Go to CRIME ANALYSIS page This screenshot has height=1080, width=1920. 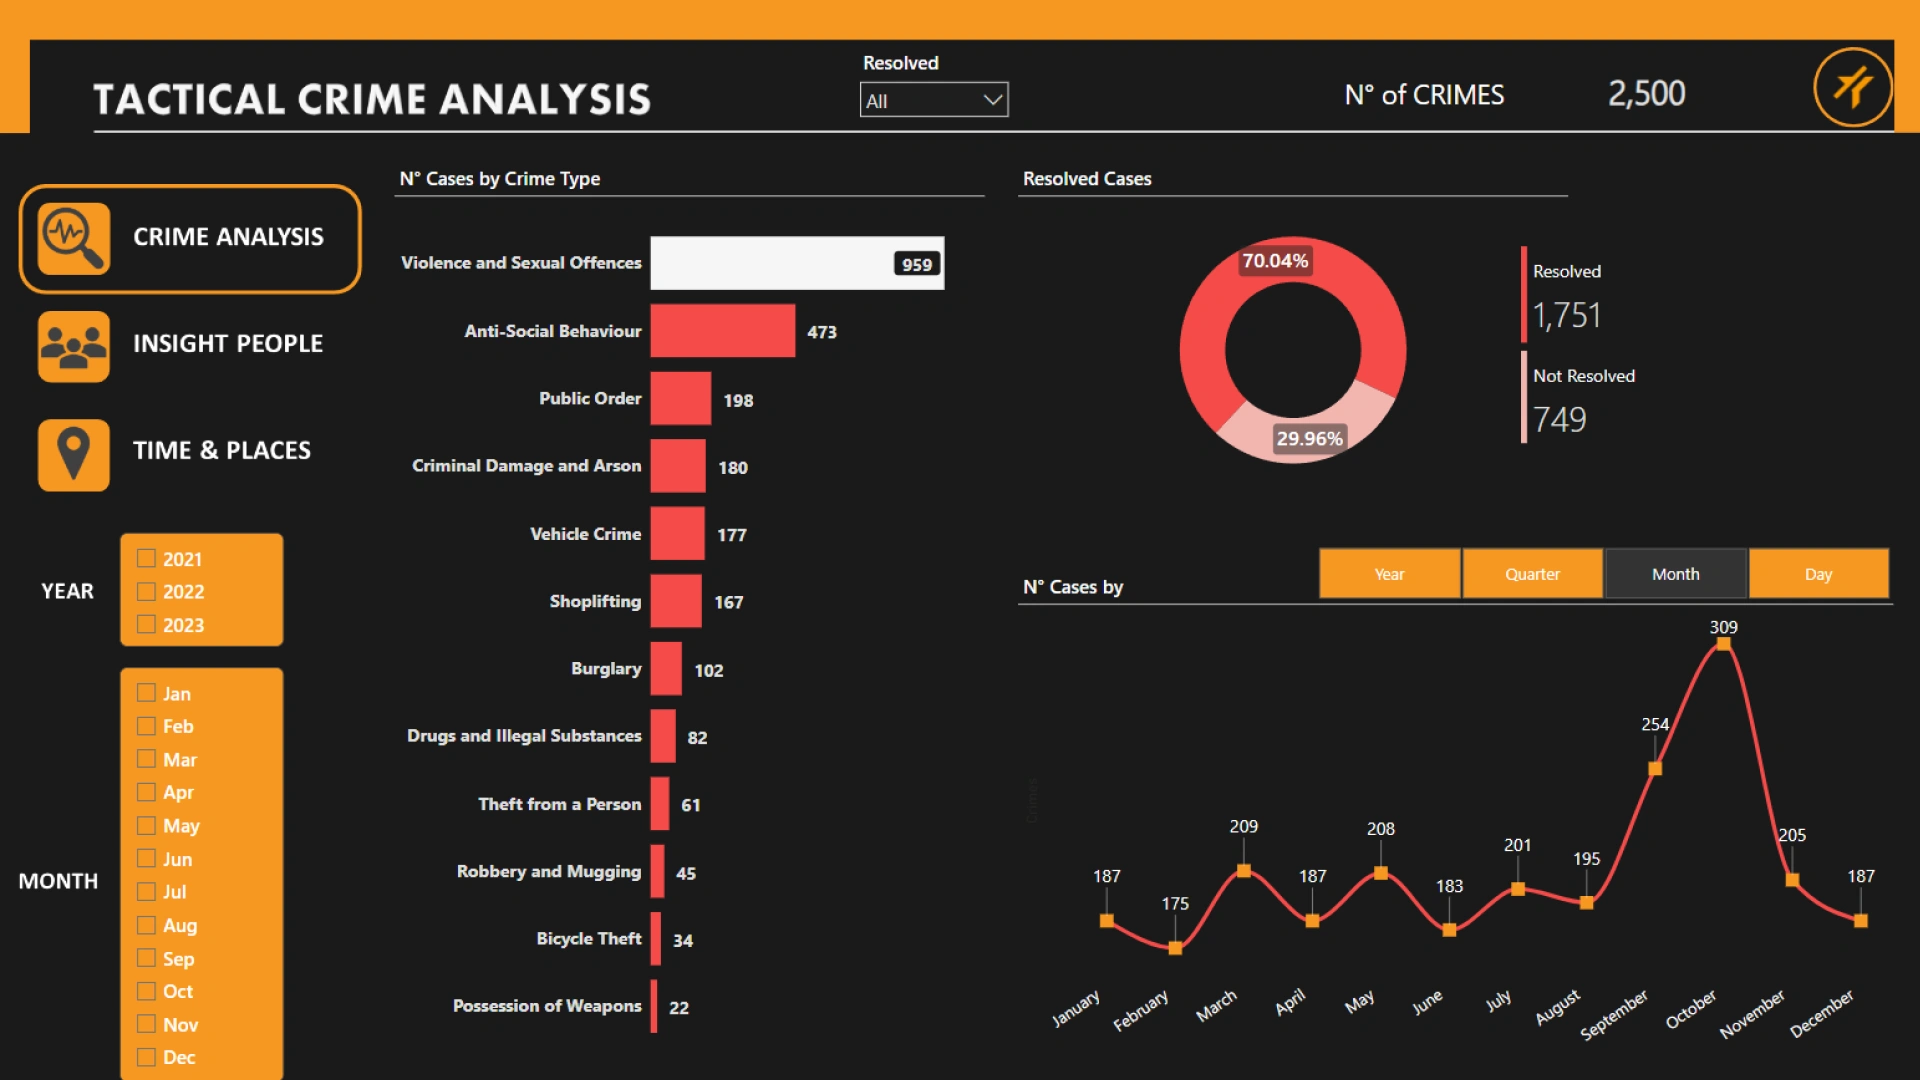190,238
